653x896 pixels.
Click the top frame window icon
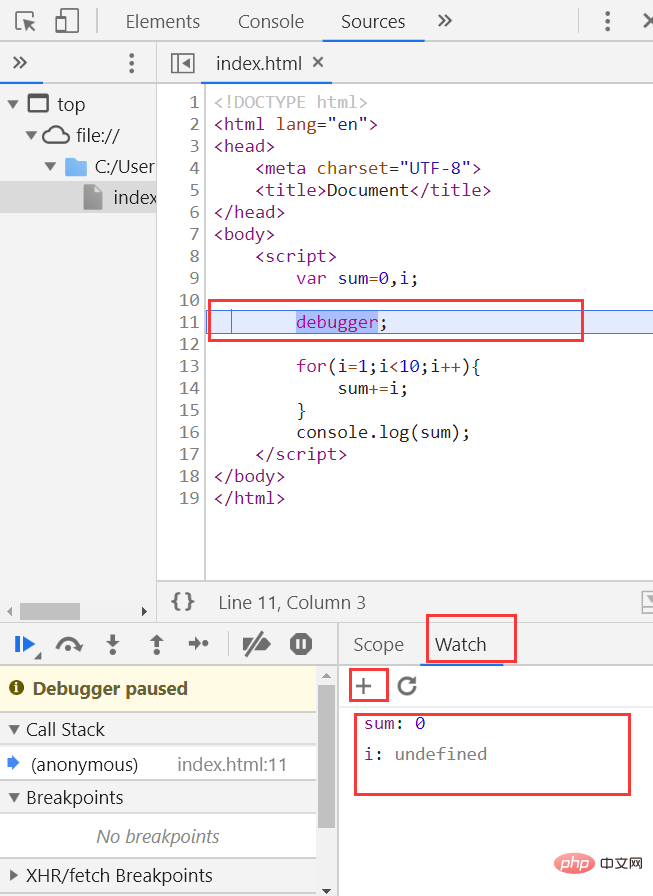tap(38, 103)
